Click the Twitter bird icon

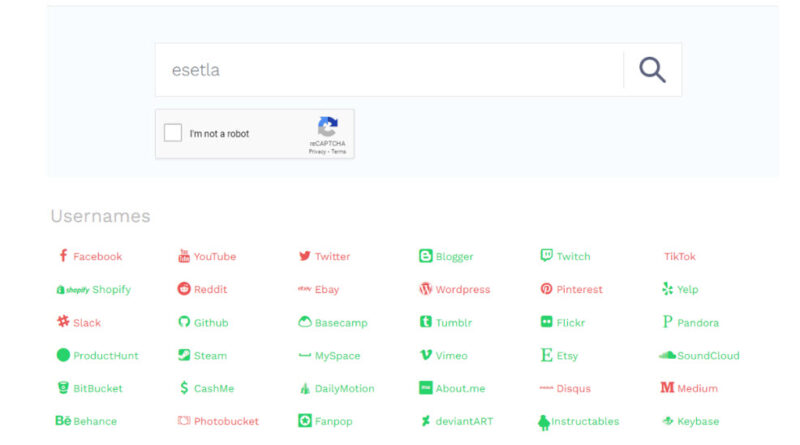305,256
